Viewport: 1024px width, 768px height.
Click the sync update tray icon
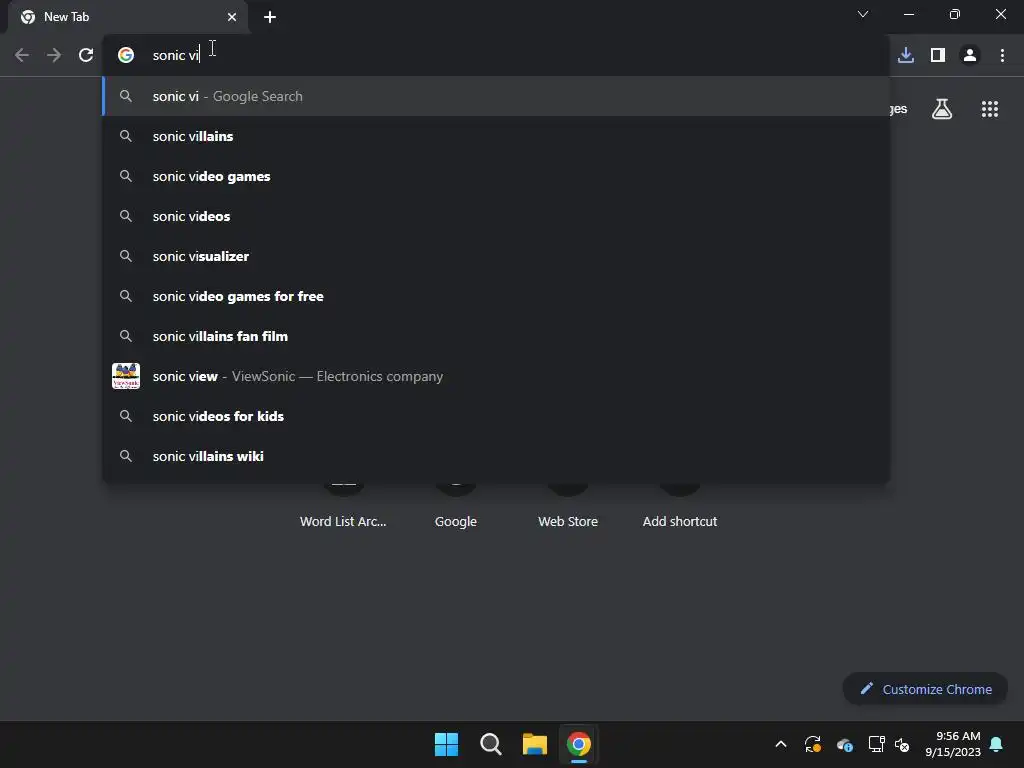tap(812, 744)
